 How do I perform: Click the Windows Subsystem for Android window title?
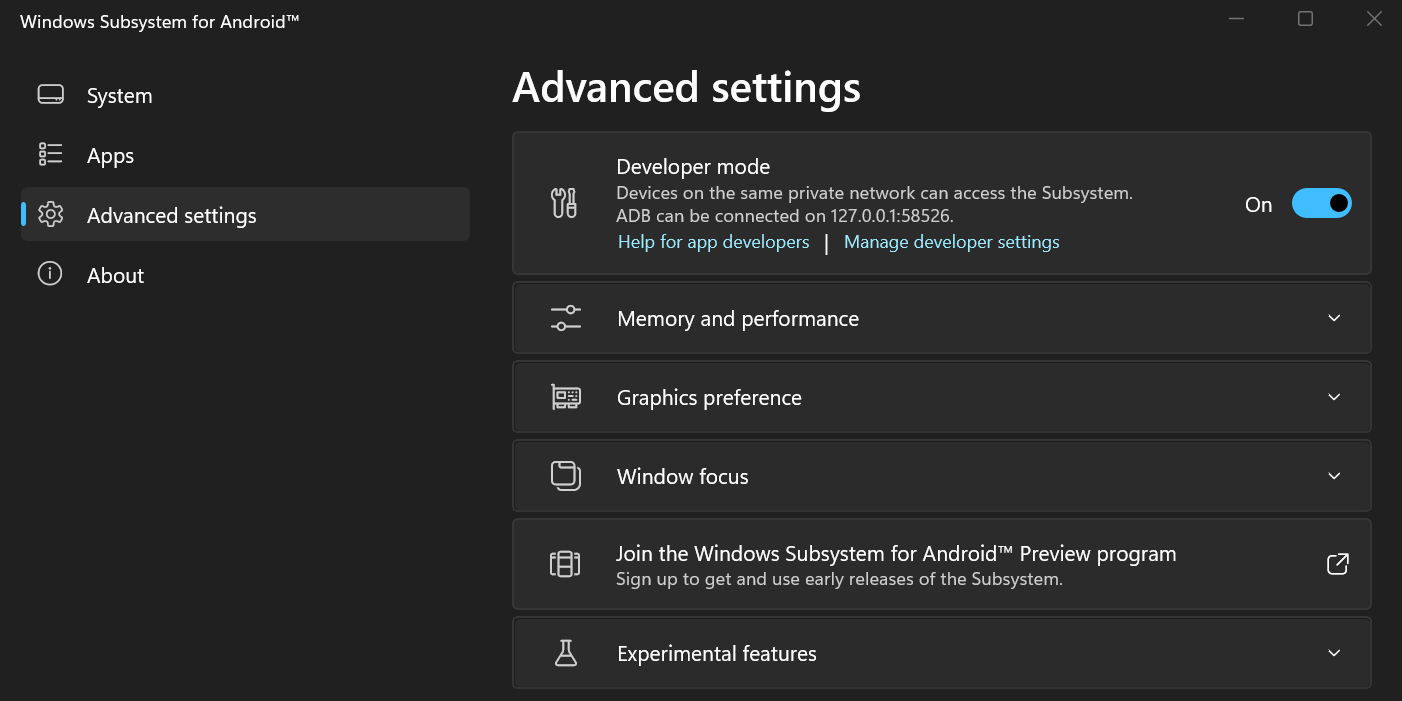click(160, 21)
